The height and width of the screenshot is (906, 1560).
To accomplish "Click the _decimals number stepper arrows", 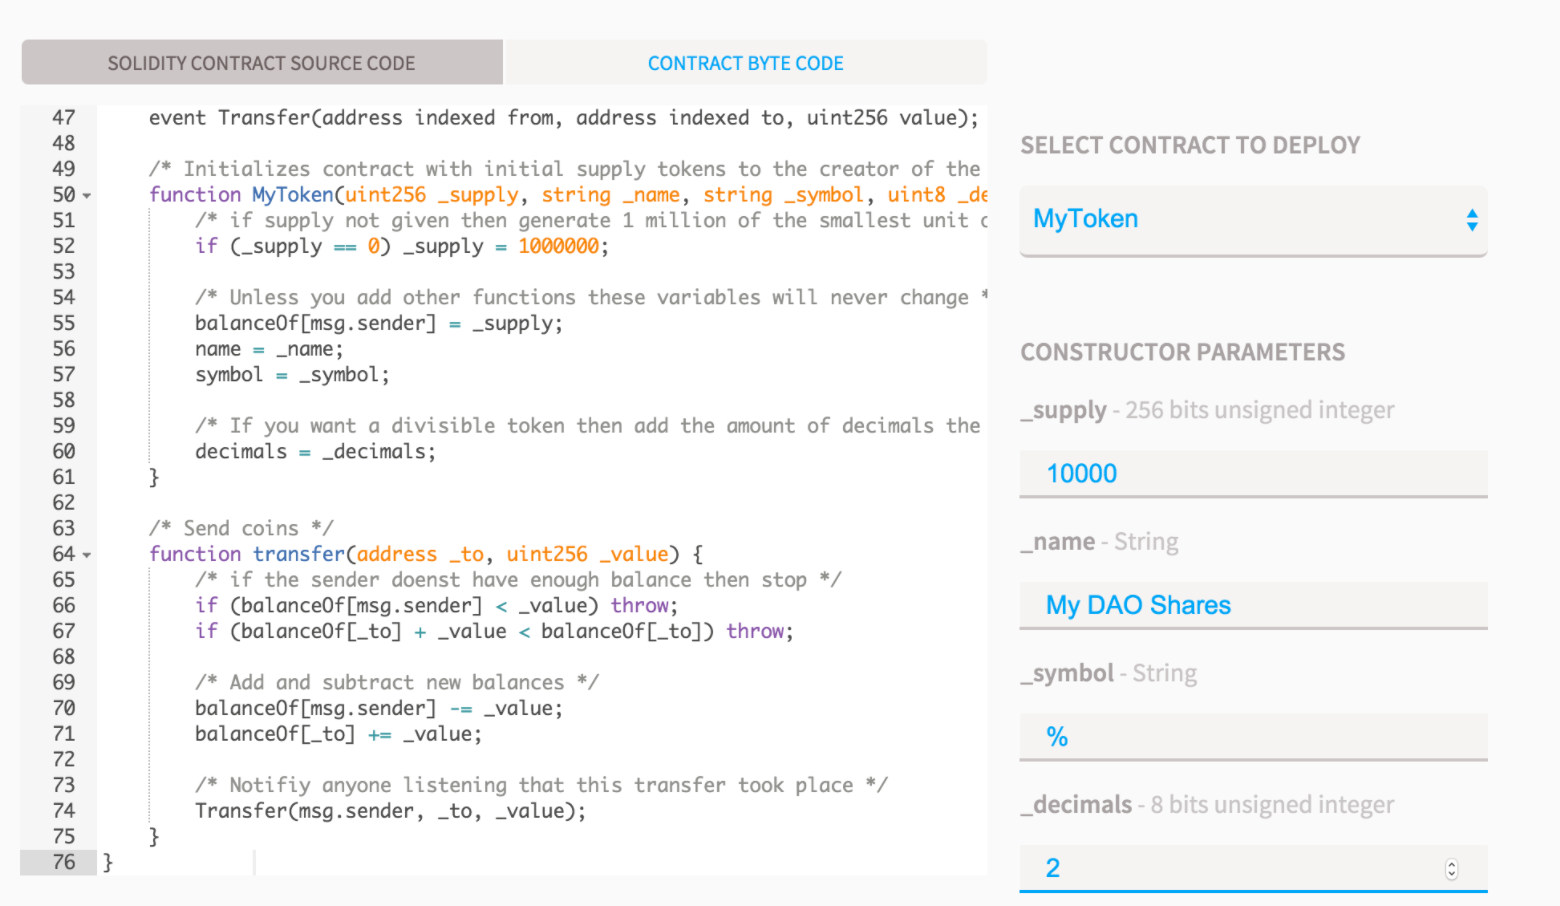I will point(1451,869).
